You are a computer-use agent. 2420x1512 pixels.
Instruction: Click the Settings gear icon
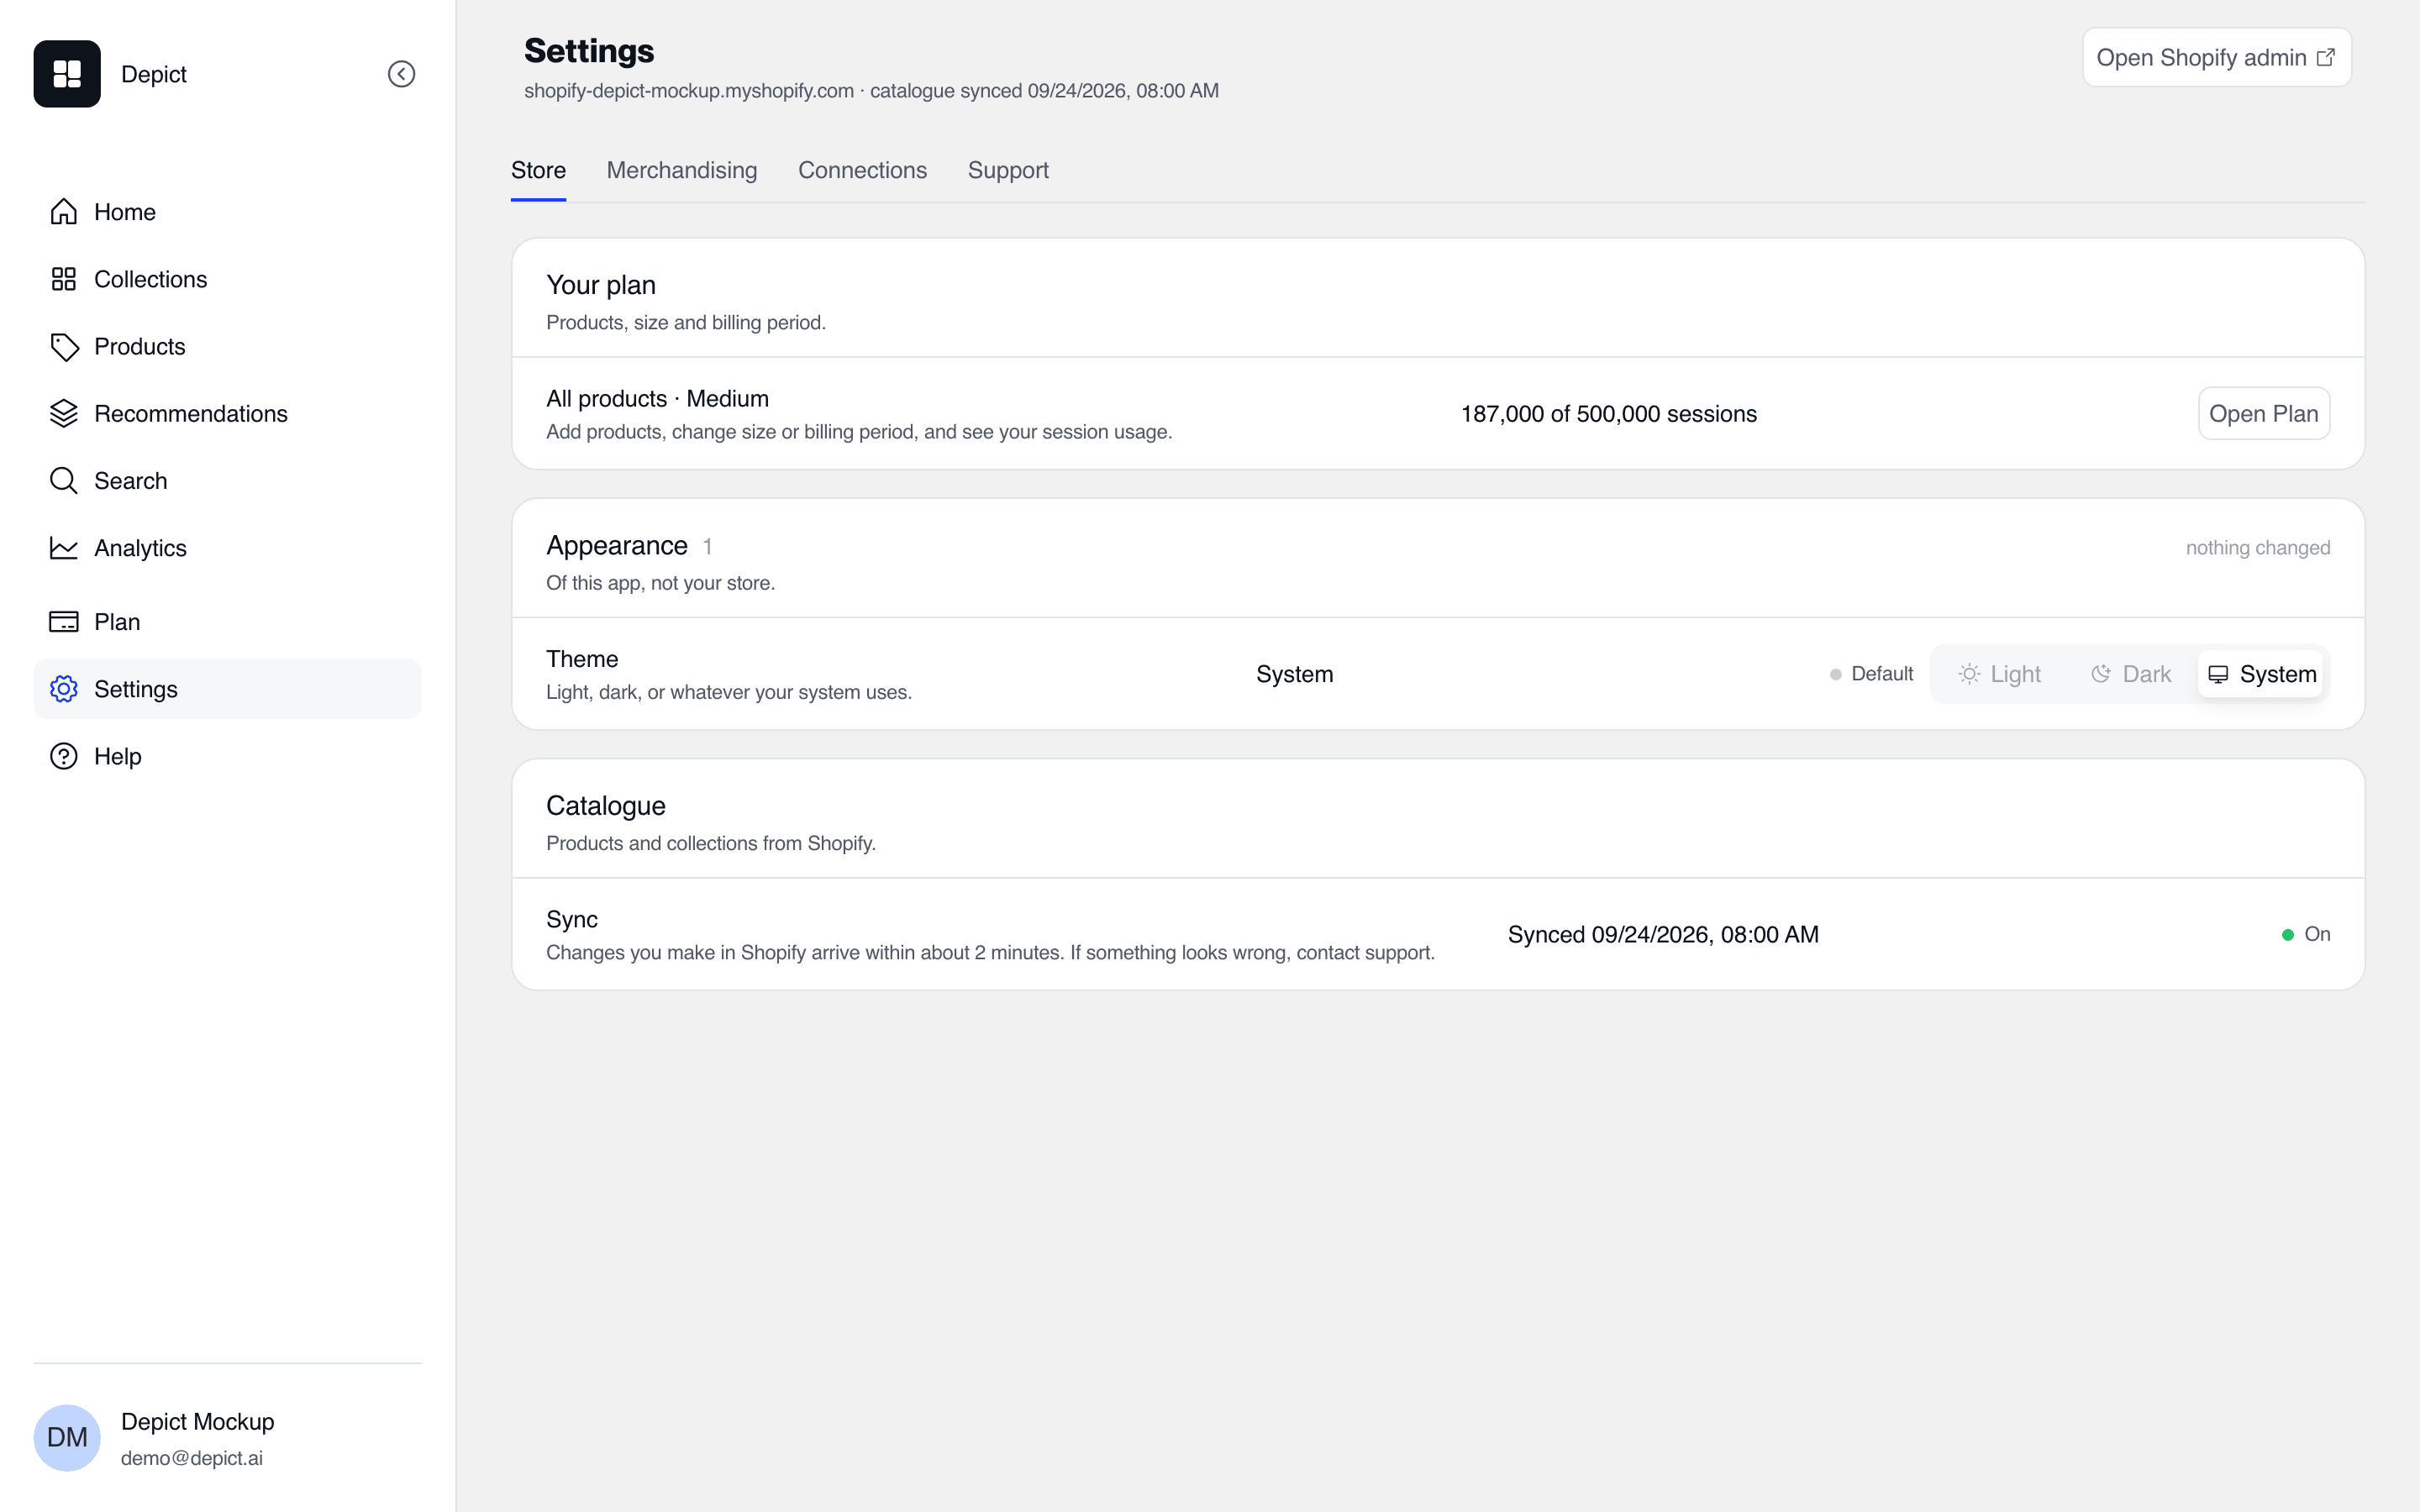point(64,689)
